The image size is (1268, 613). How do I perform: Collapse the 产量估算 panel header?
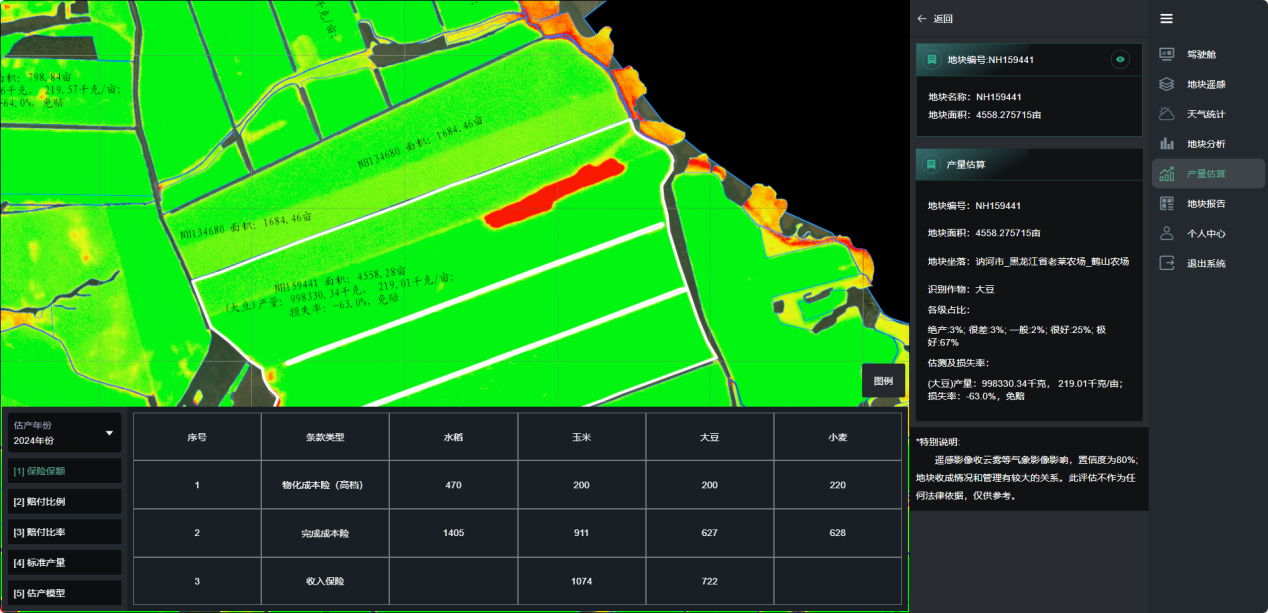(x=1028, y=164)
